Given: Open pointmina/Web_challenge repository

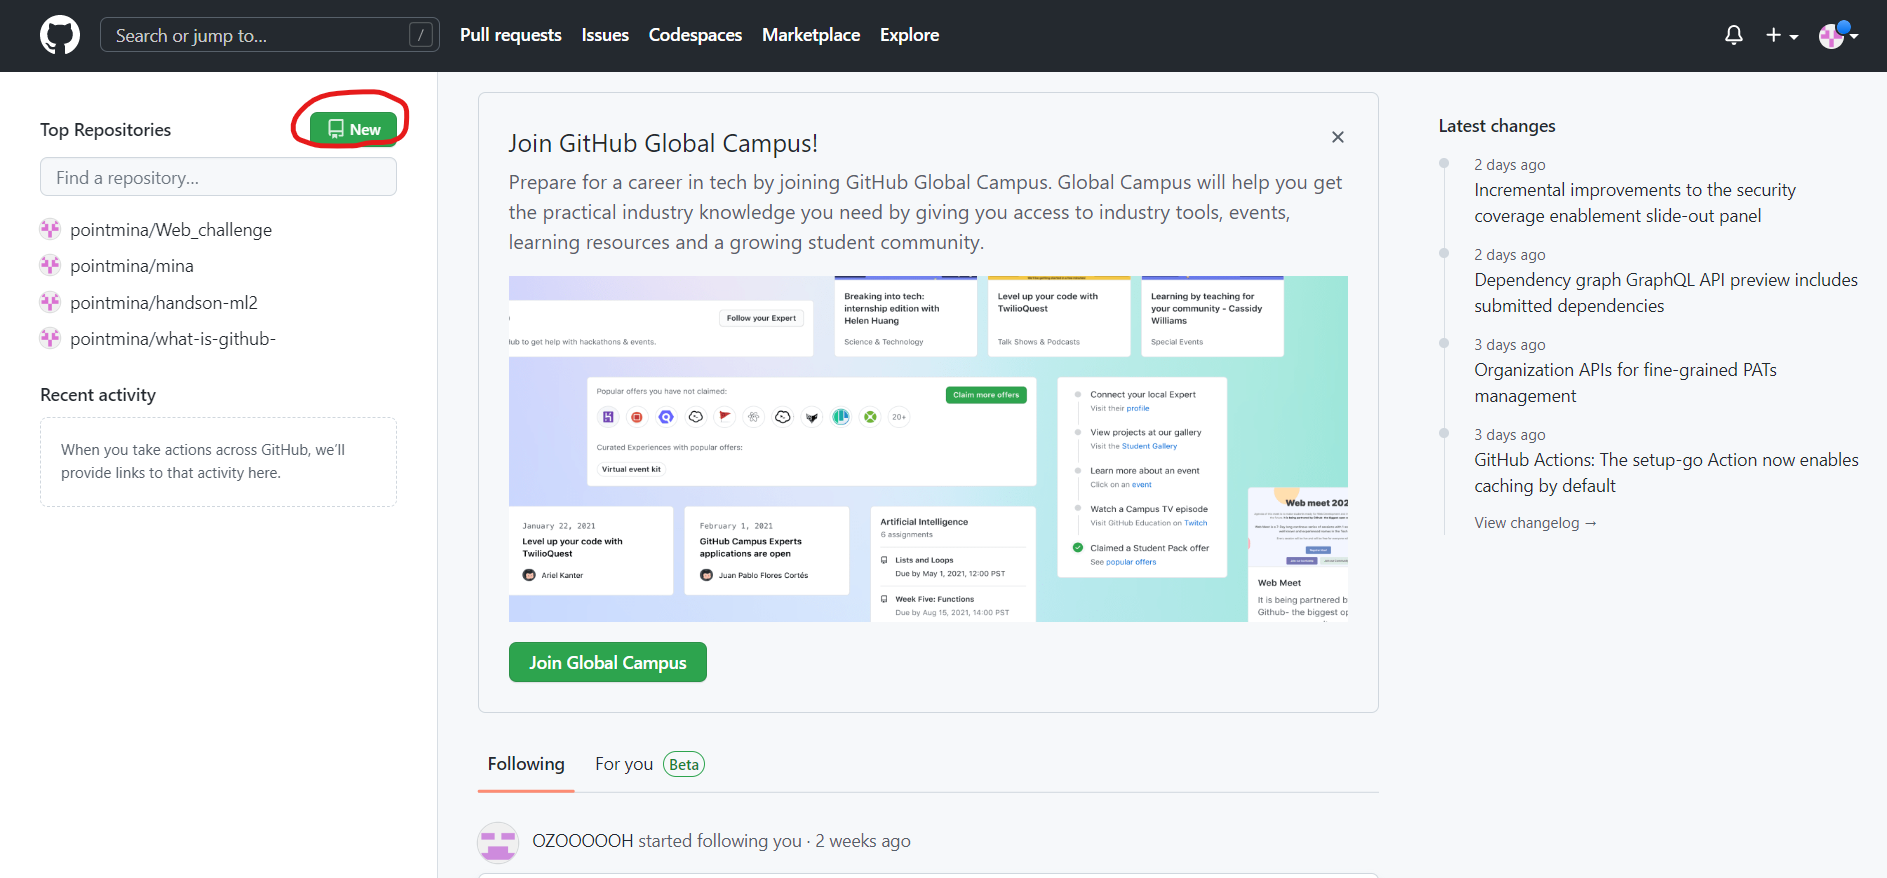Looking at the screenshot, I should pyautogui.click(x=171, y=230).
